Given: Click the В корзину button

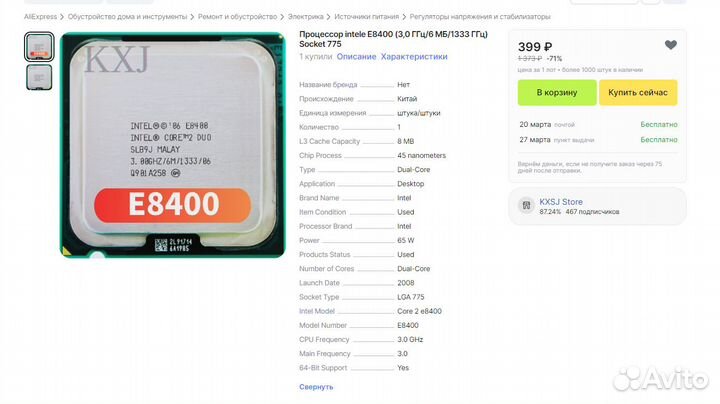Looking at the screenshot, I should [557, 92].
